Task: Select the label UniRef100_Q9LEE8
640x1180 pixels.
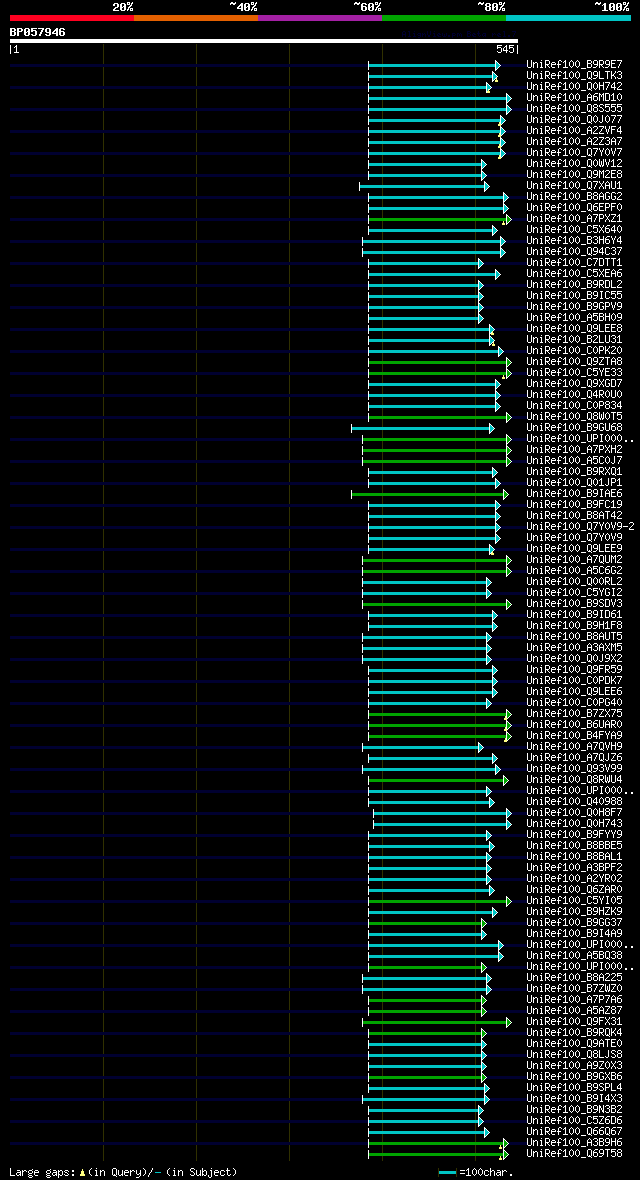Action: tap(574, 328)
